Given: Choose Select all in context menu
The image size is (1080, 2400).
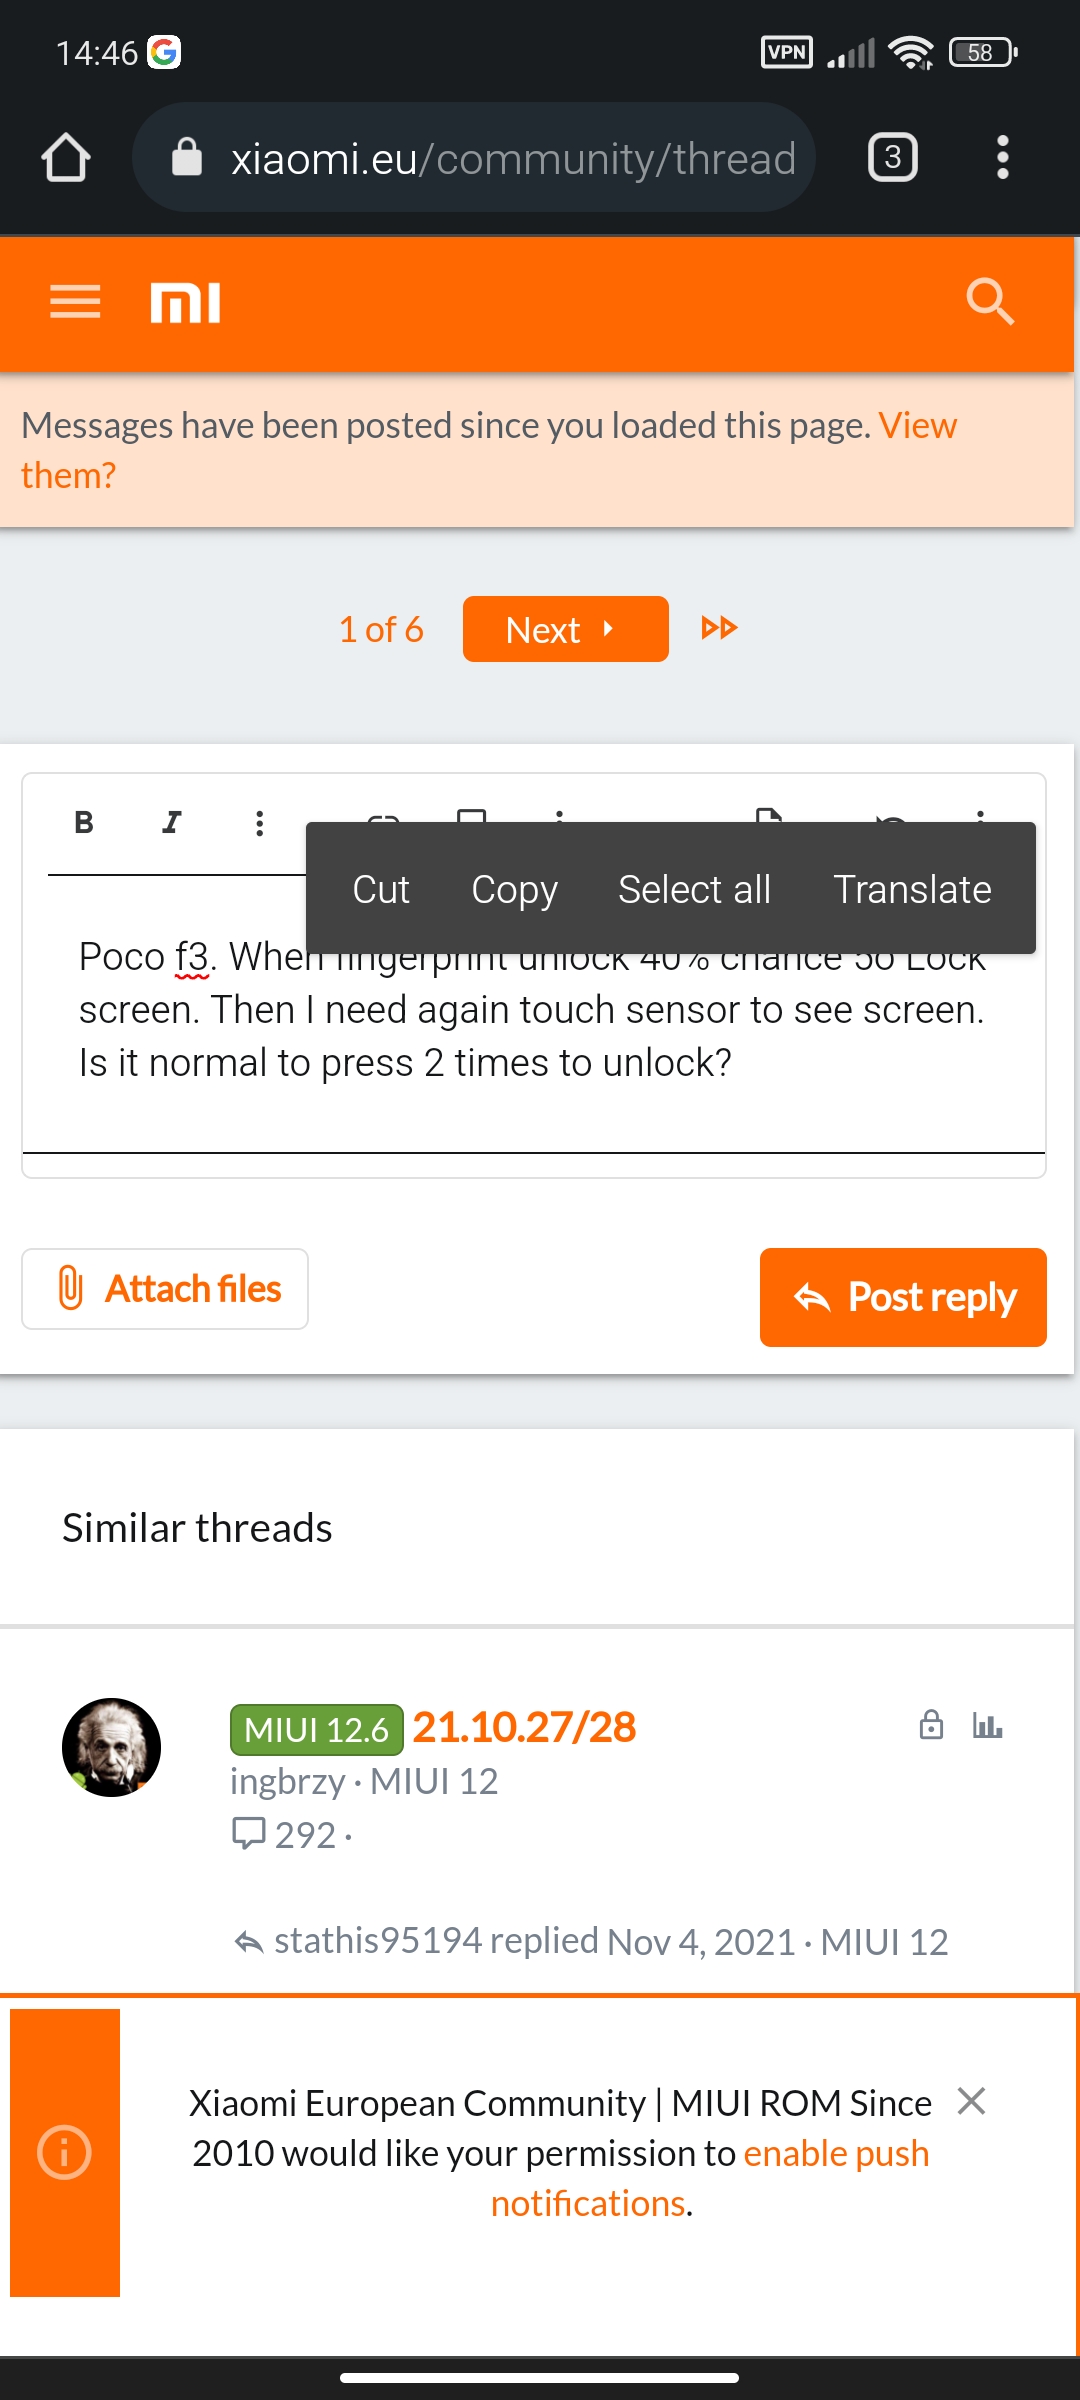Looking at the screenshot, I should click(694, 889).
